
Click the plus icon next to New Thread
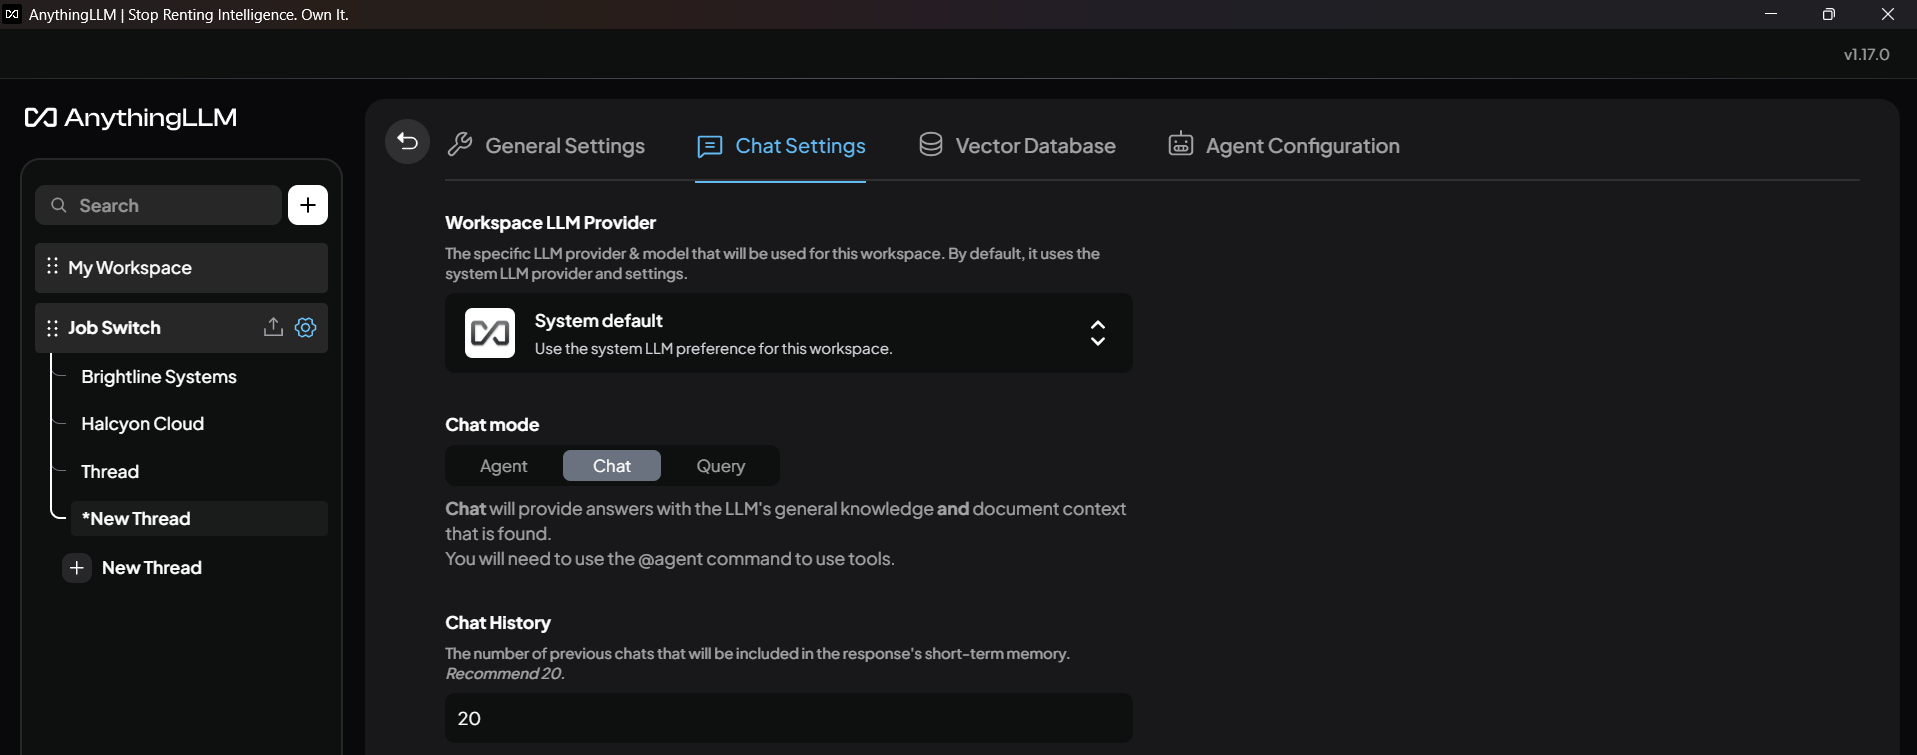77,568
